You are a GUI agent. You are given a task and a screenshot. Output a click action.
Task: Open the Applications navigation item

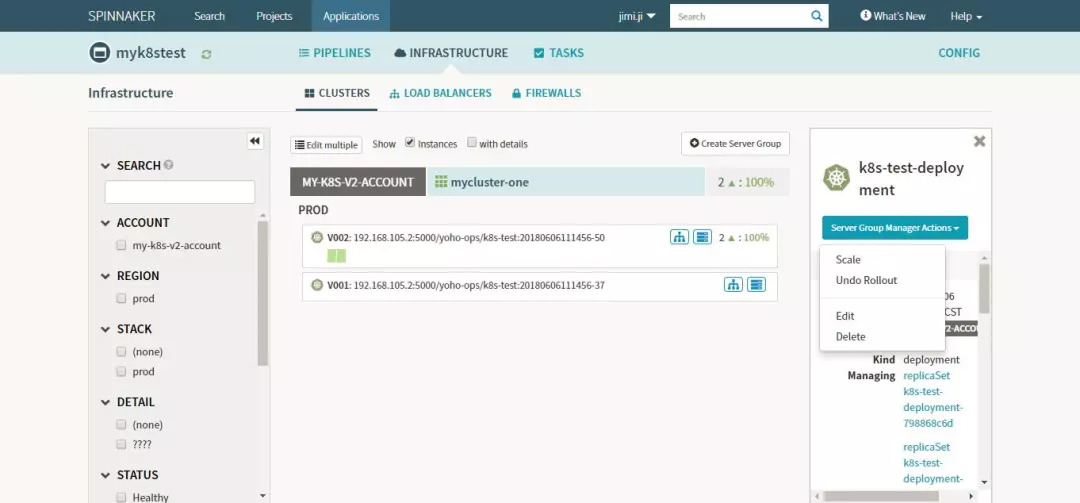[x=351, y=16]
